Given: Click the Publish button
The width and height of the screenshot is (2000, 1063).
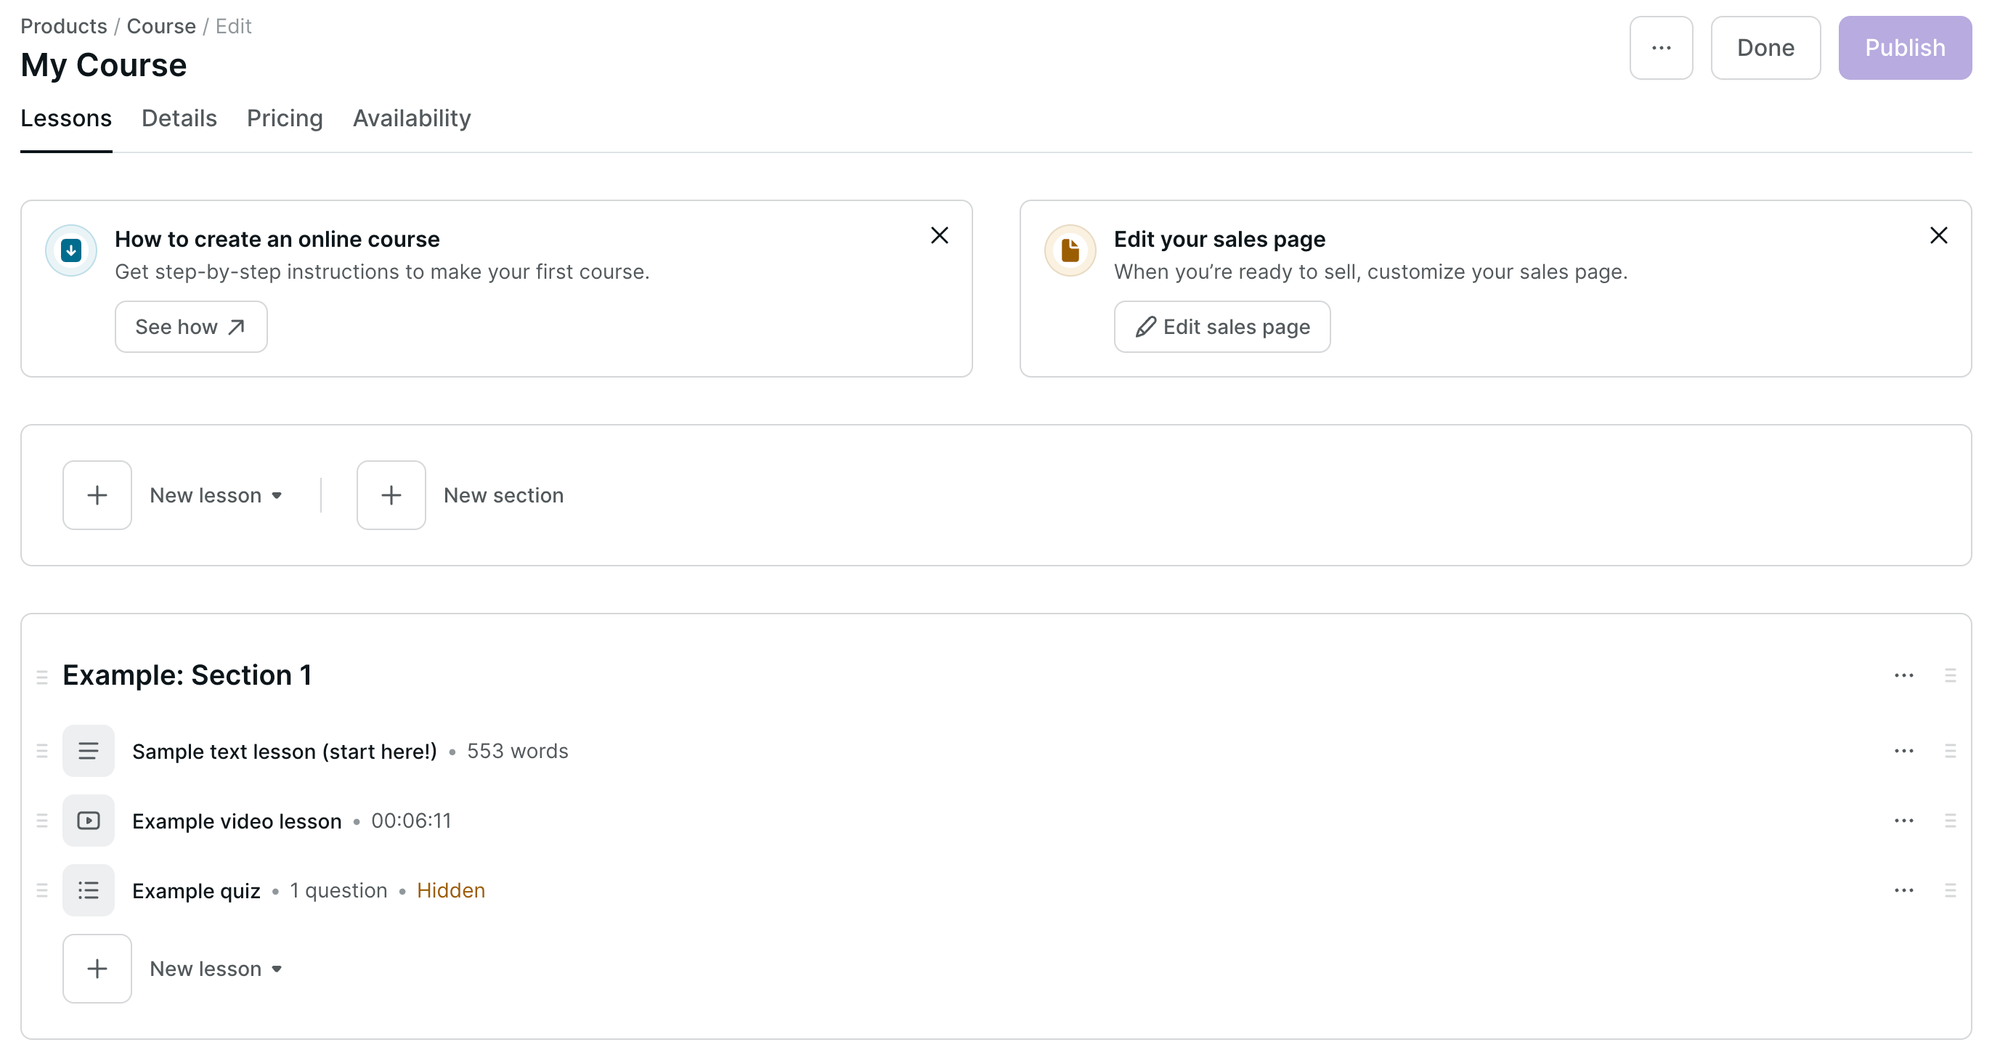Looking at the screenshot, I should pos(1904,48).
